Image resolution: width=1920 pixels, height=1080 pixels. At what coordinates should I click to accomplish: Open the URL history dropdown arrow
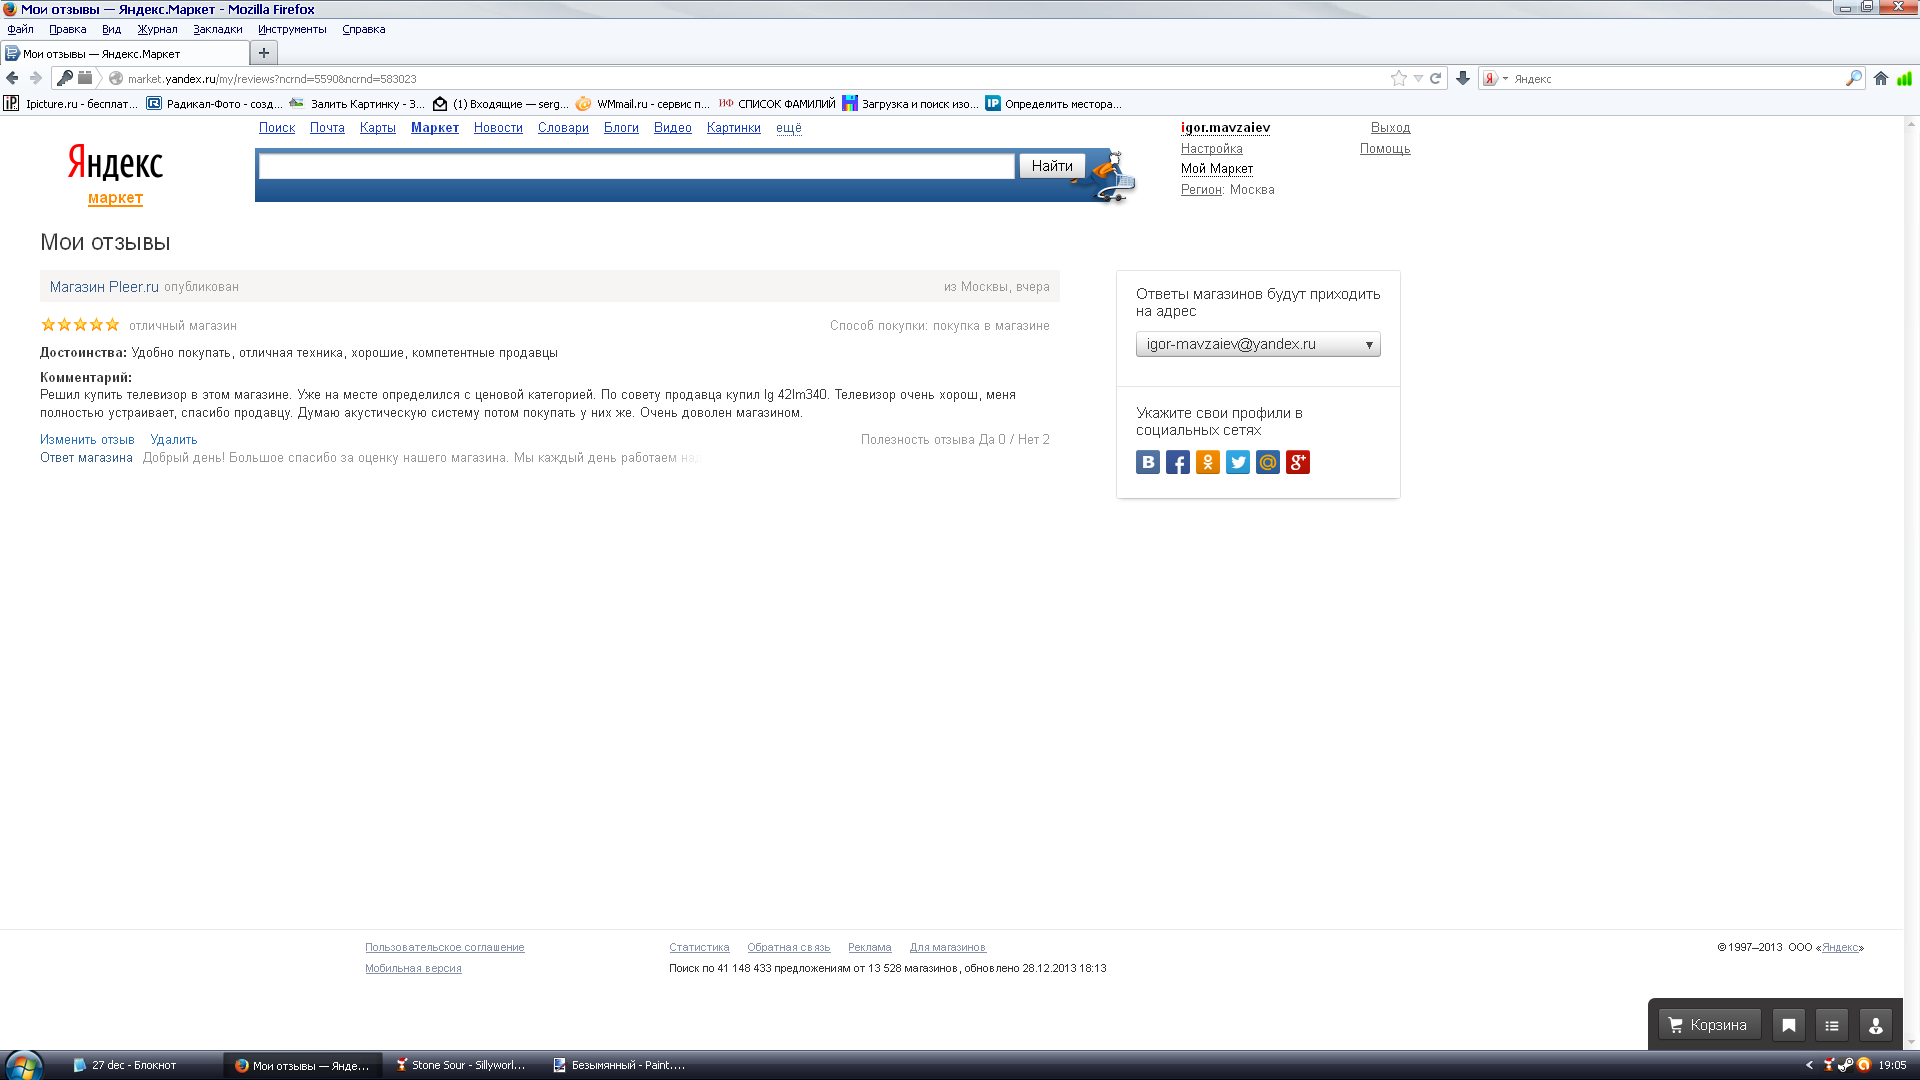(x=1418, y=78)
